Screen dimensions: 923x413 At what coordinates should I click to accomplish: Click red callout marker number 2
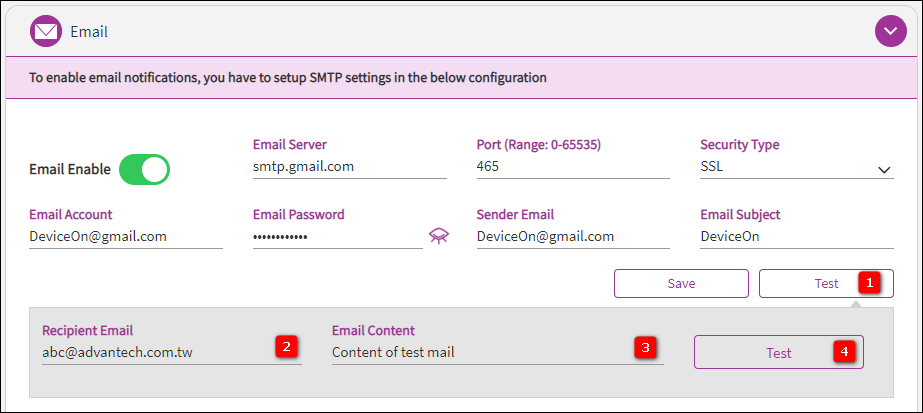[x=287, y=348]
